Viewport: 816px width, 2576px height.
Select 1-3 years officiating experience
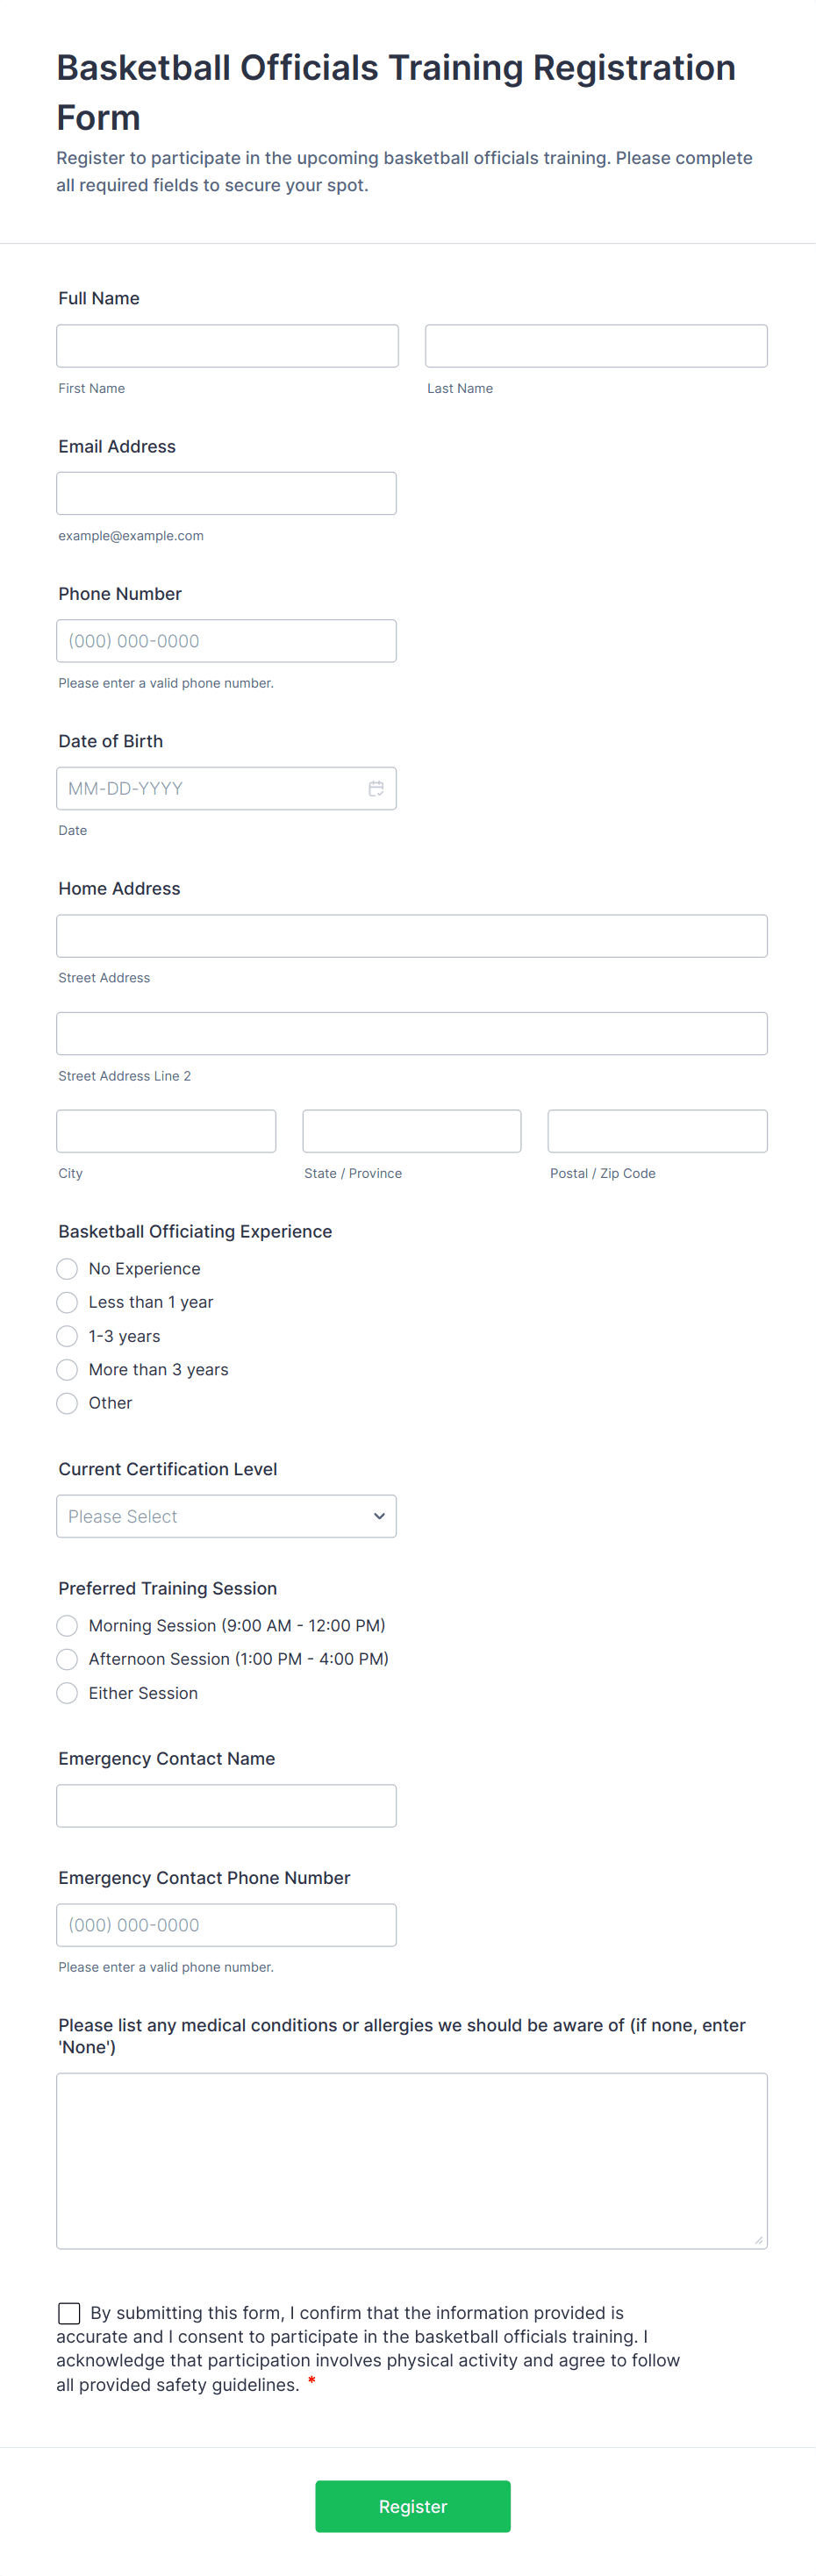click(67, 1336)
